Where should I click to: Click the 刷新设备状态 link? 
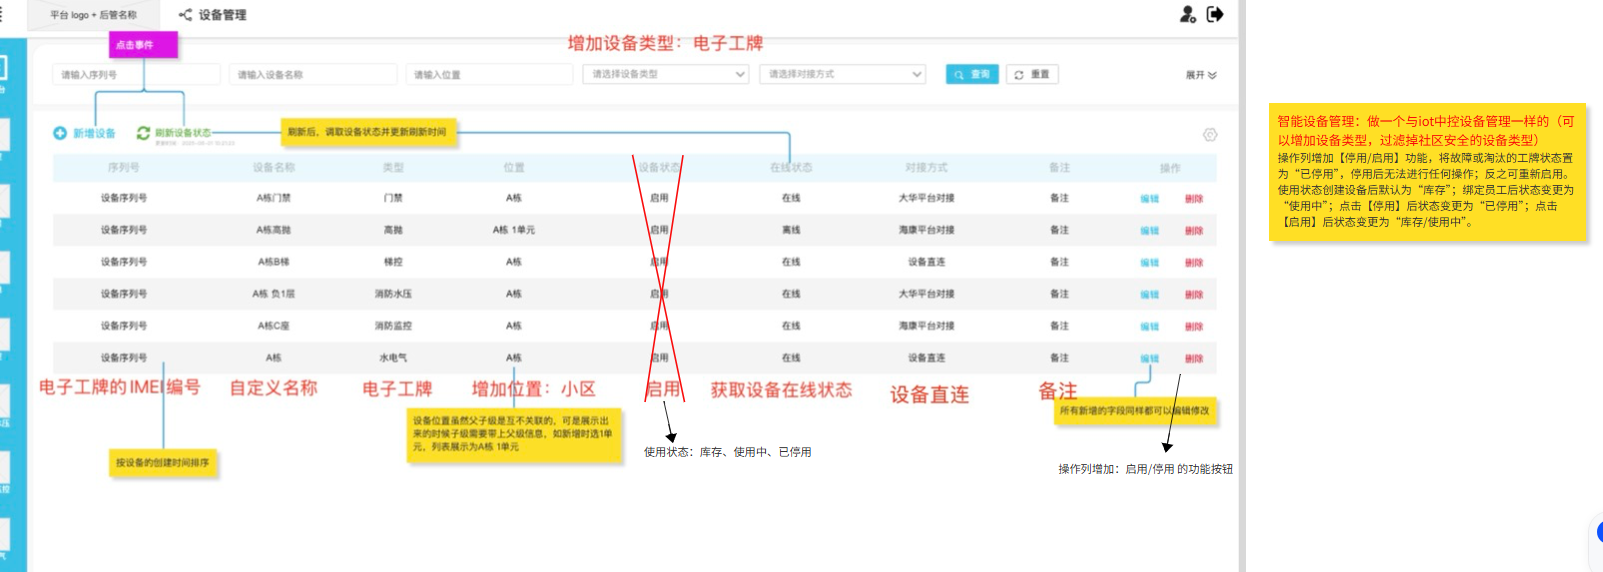(182, 132)
